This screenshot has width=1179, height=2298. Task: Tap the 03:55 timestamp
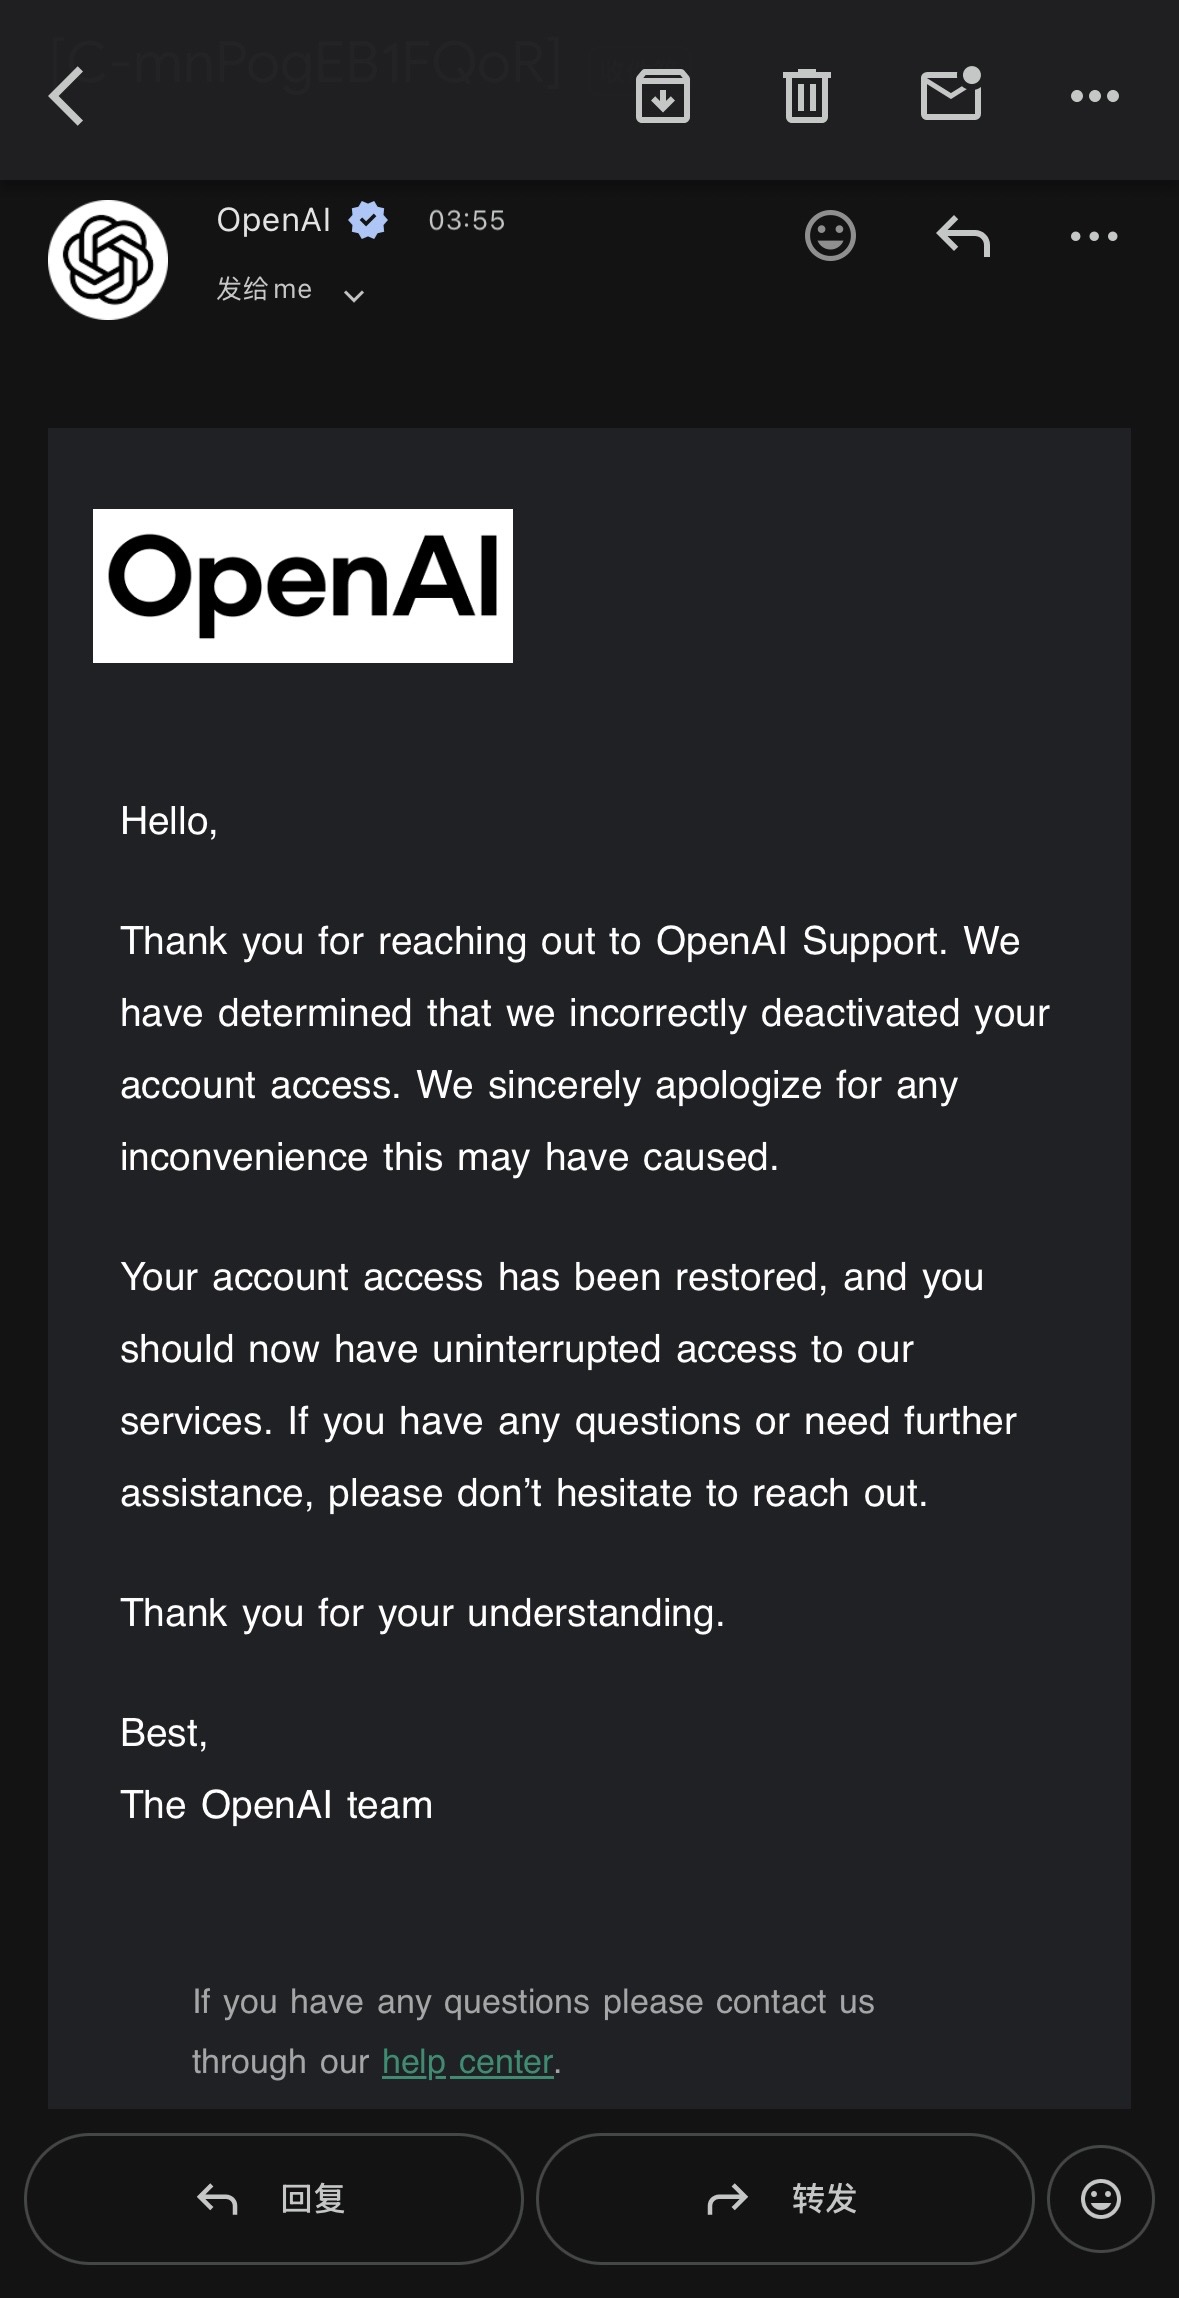tap(467, 220)
